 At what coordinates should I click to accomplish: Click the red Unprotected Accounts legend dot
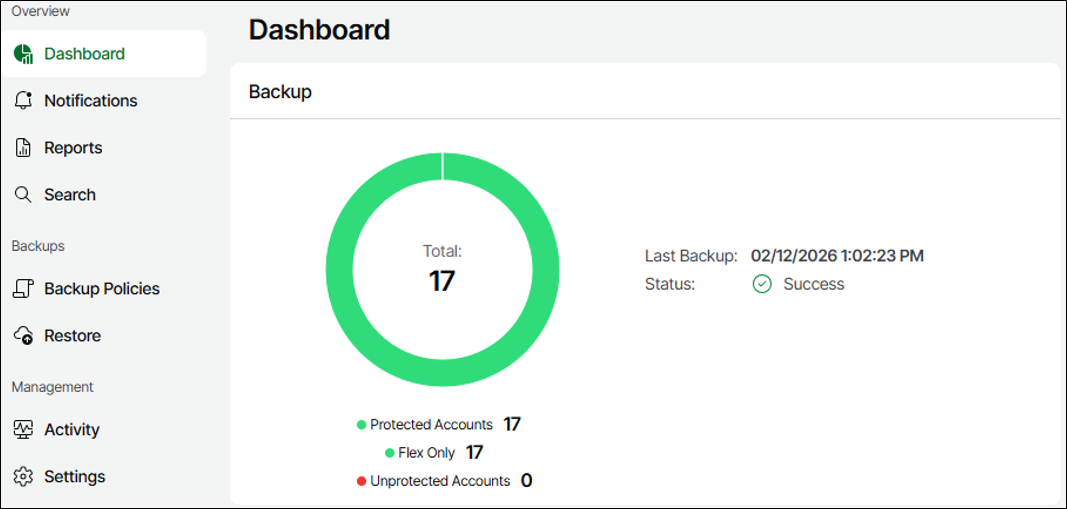point(362,481)
